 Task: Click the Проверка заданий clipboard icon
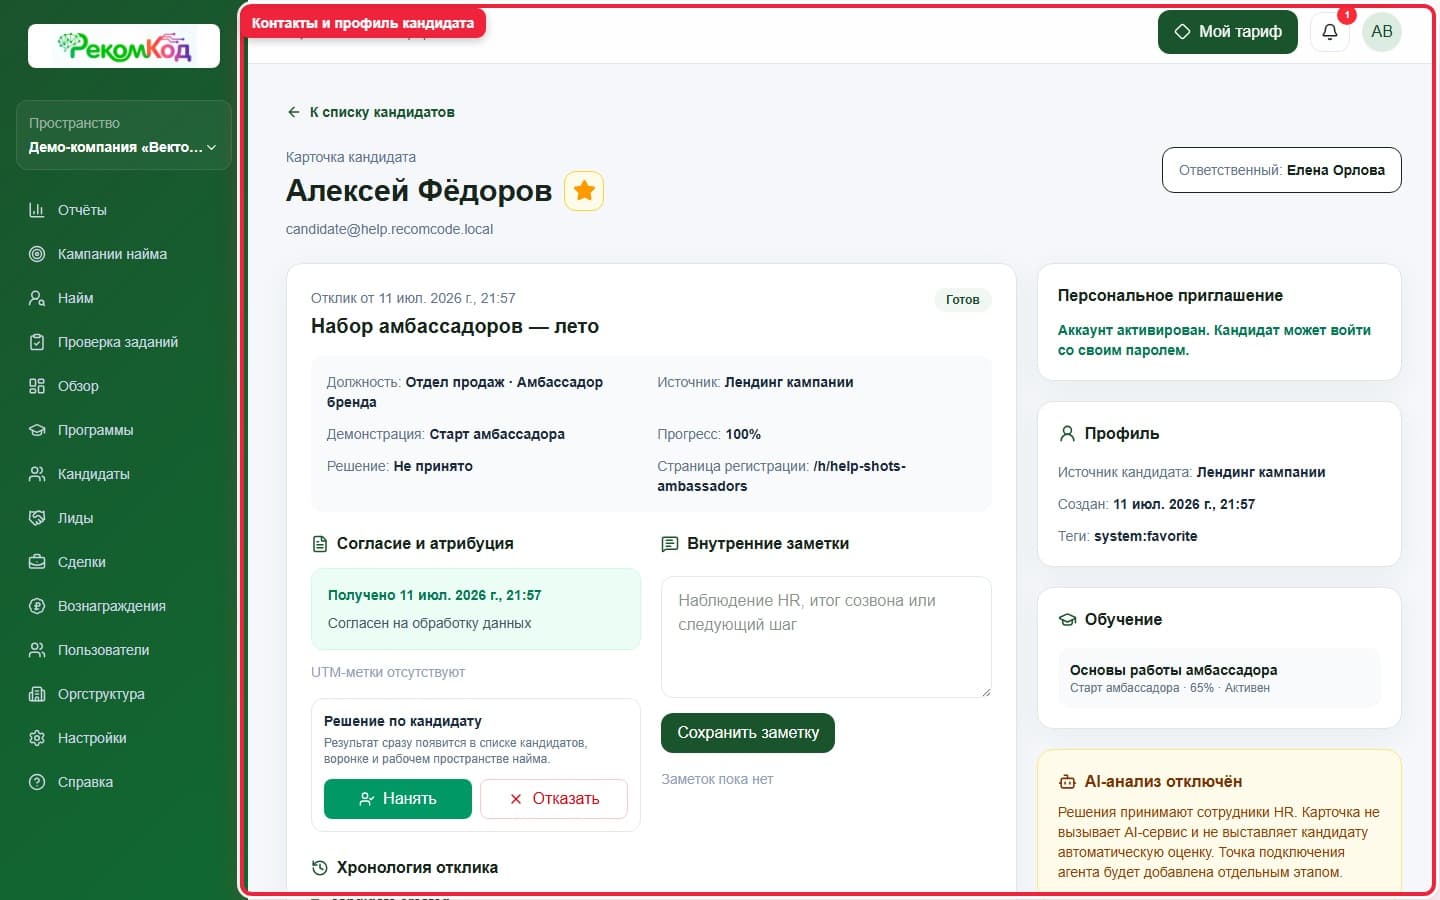[x=37, y=342]
